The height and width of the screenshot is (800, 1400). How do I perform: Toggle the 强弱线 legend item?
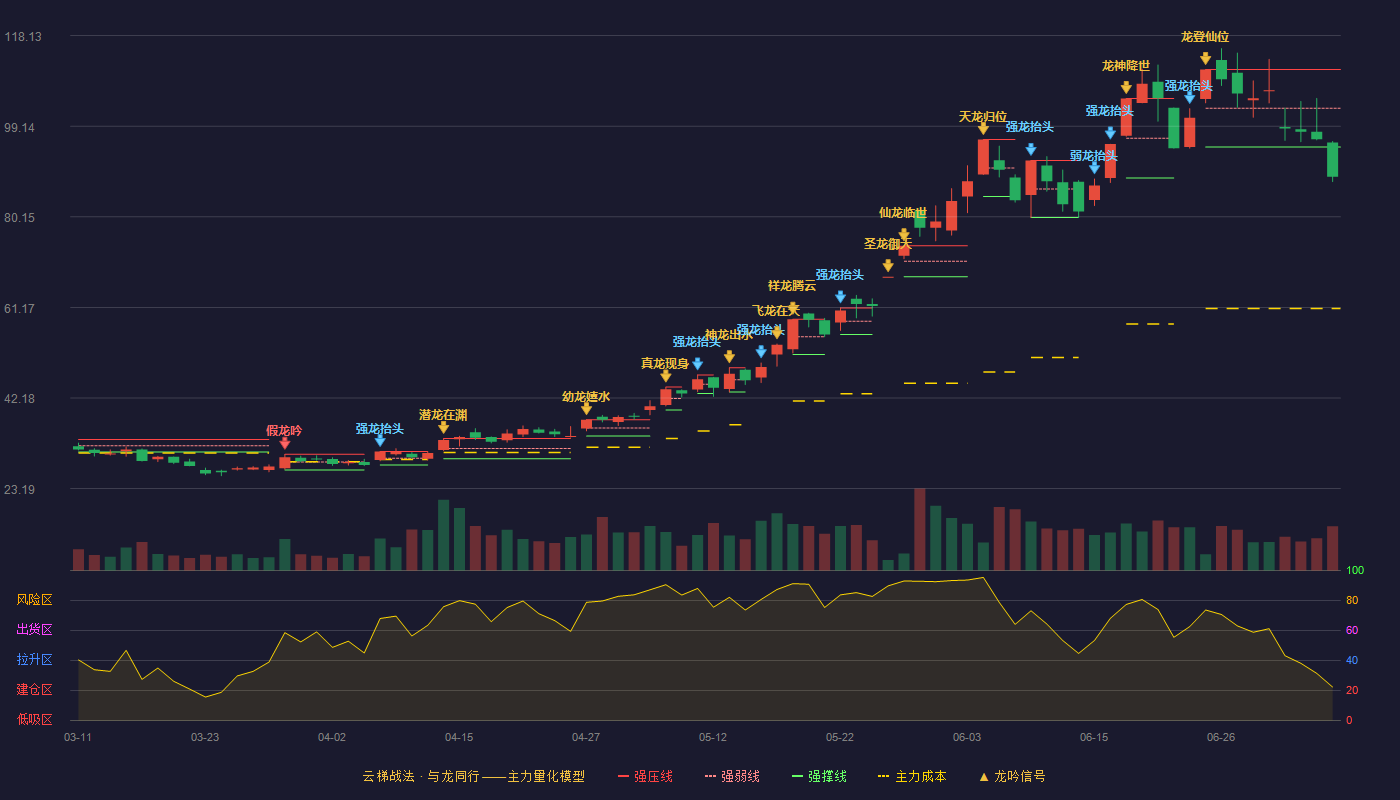[732, 776]
